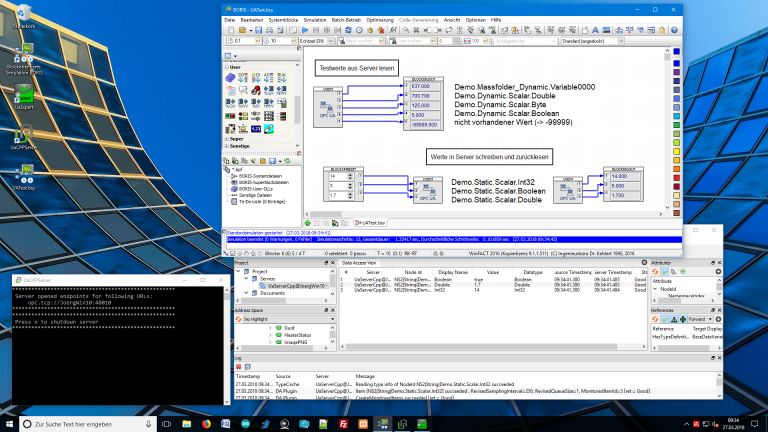Pick the cyan satellite block in User palette
The width and height of the screenshot is (768, 432).
pos(268,129)
